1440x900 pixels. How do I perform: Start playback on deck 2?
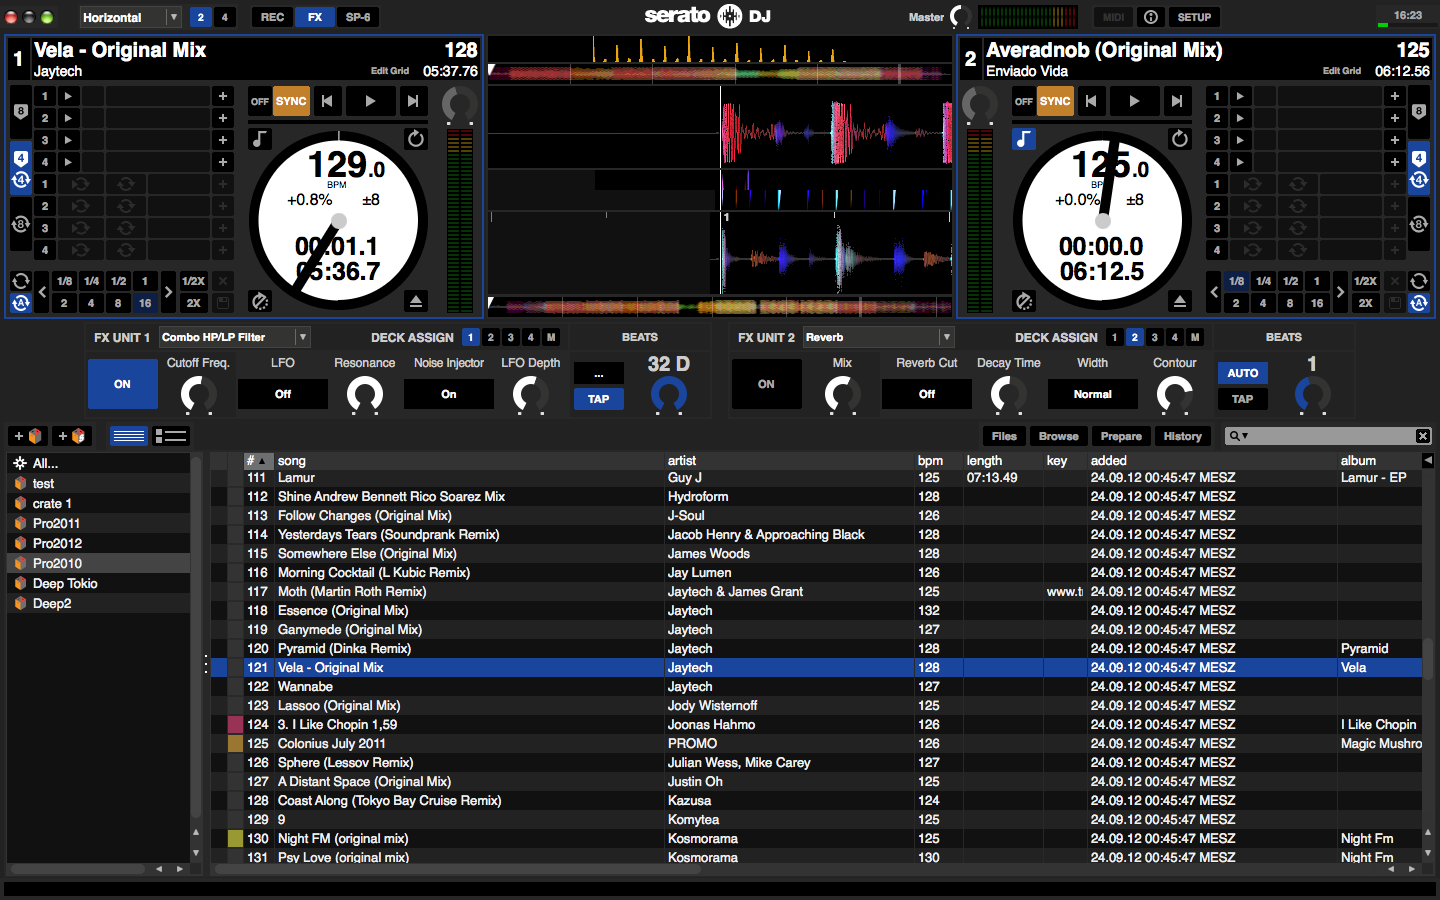point(1134,101)
